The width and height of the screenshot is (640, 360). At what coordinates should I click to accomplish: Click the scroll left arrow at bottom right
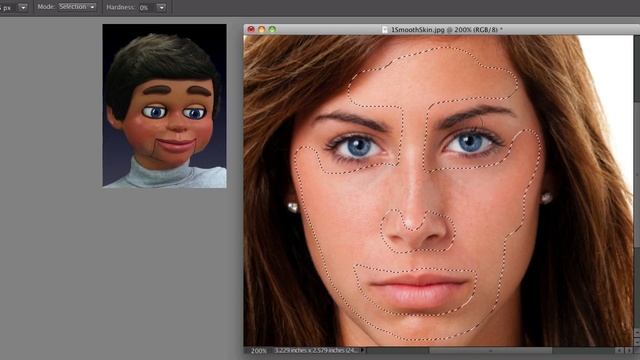[x=619, y=350]
